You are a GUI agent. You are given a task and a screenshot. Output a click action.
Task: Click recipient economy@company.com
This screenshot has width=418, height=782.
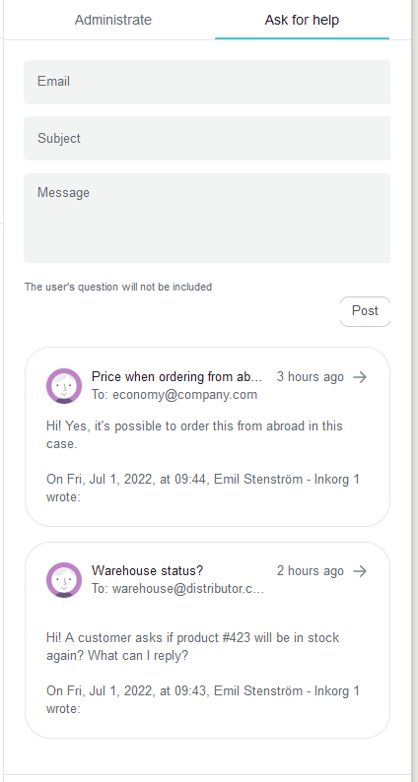point(174,395)
